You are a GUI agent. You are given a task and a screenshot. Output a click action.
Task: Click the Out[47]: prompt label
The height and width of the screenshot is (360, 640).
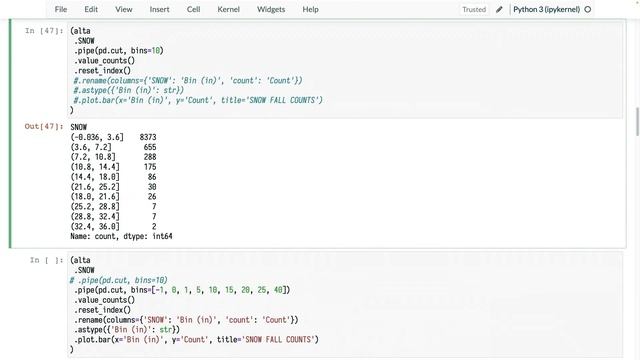44,127
